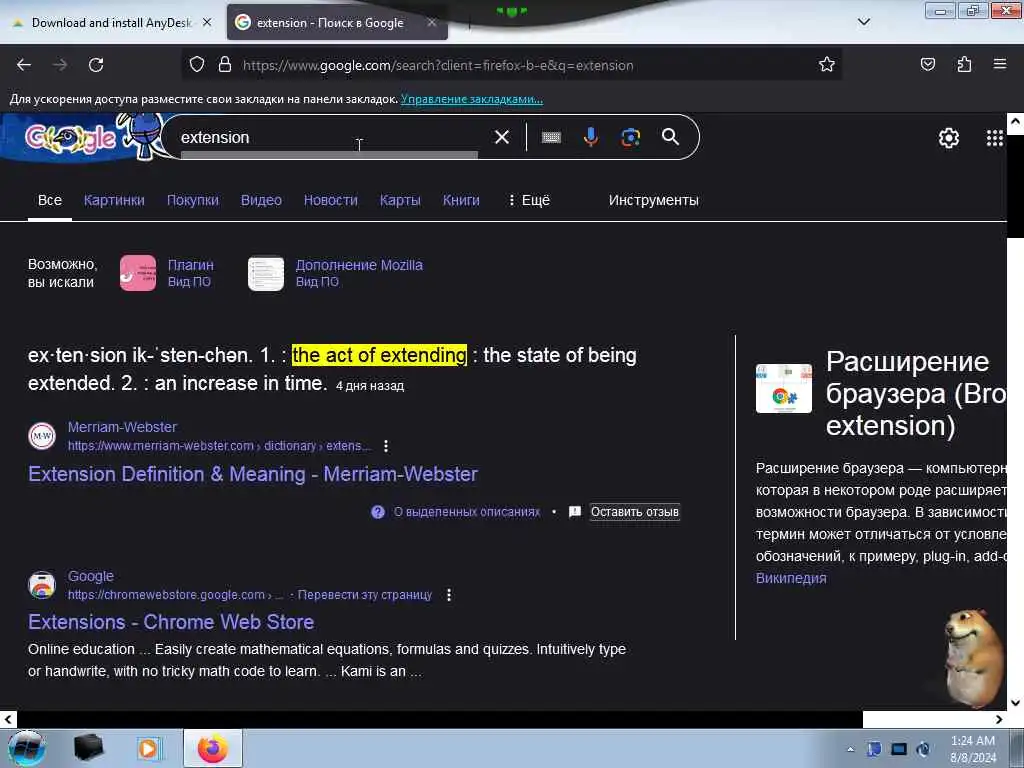
Task: Launch Firefox from the taskbar
Action: 213,748
